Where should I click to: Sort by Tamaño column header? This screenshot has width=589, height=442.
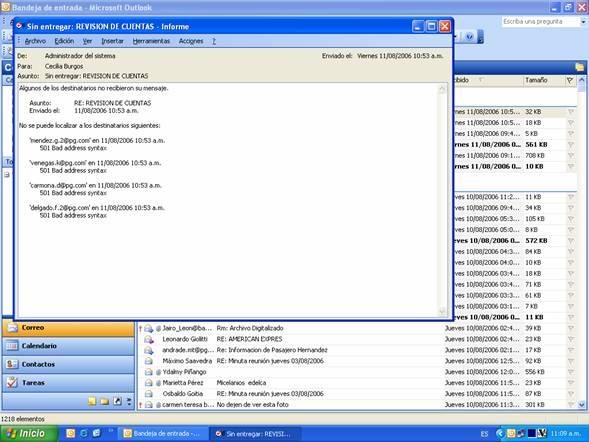coord(544,80)
